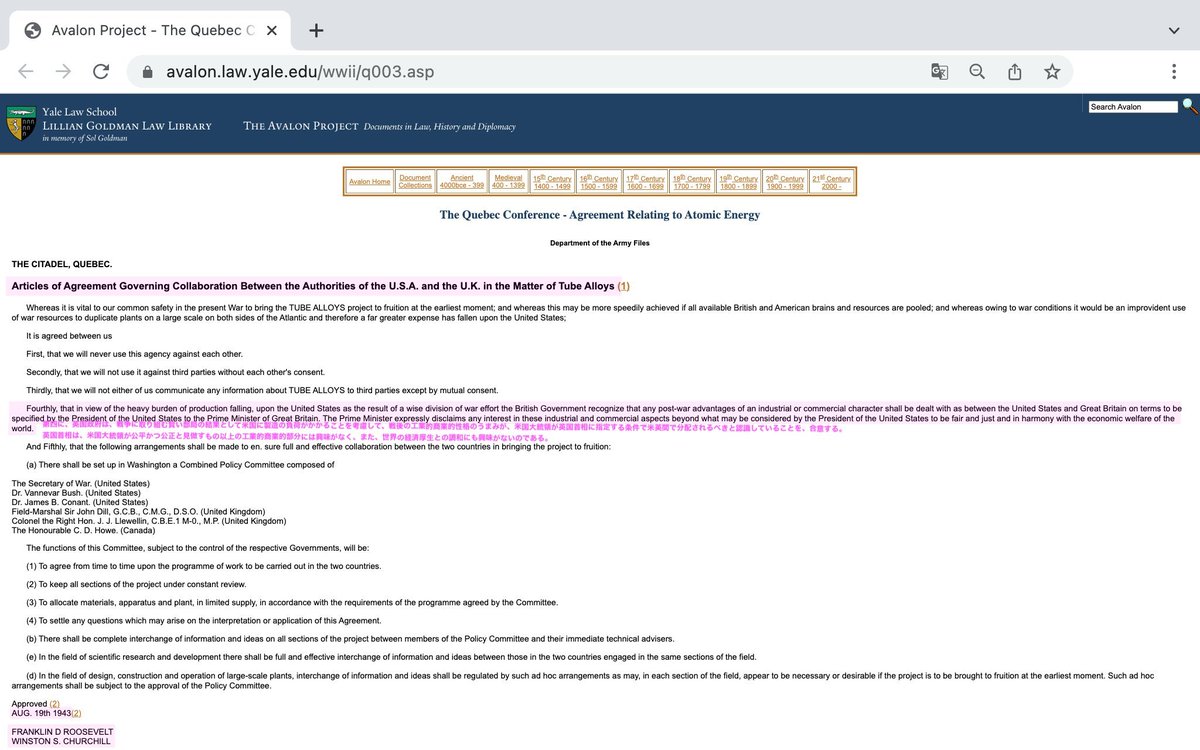Click the share page icon
This screenshot has width=1200, height=750.
tap(1014, 72)
